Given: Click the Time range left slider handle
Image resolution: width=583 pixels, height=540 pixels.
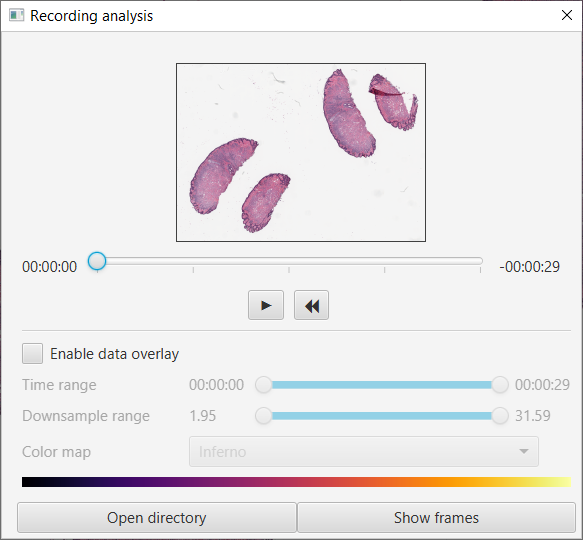Looking at the screenshot, I should (264, 385).
